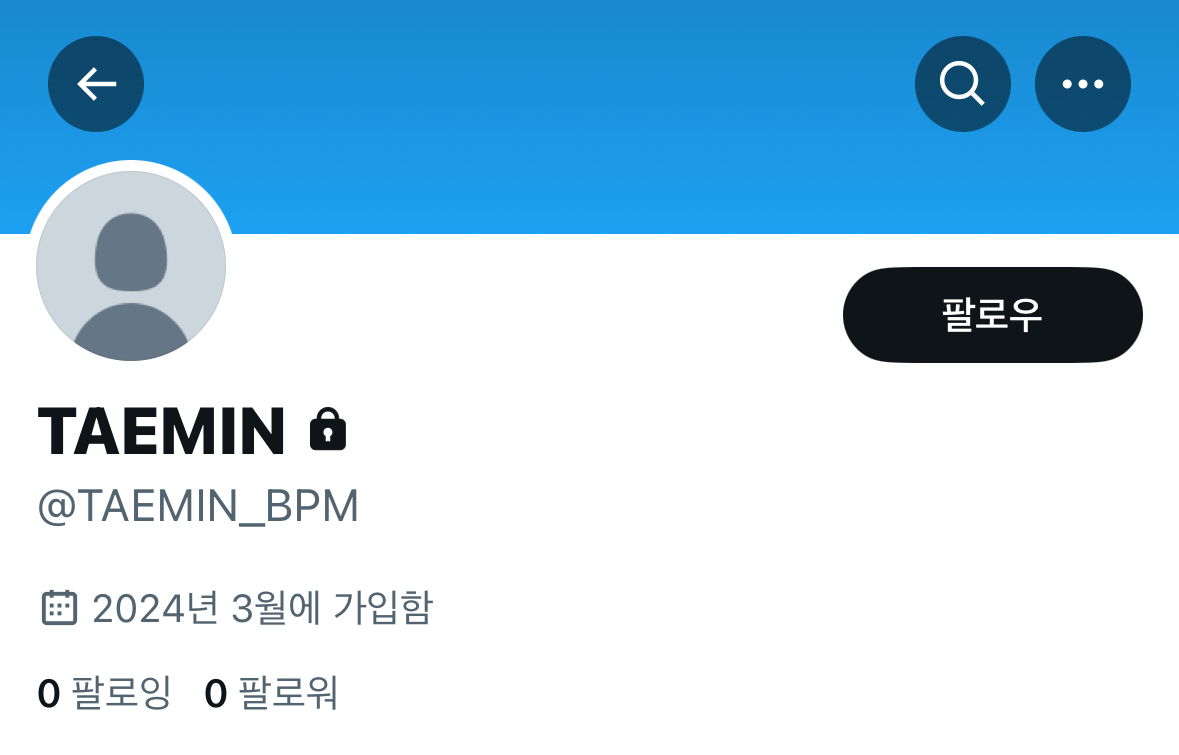Click the blue profile header banner

click(x=590, y=117)
